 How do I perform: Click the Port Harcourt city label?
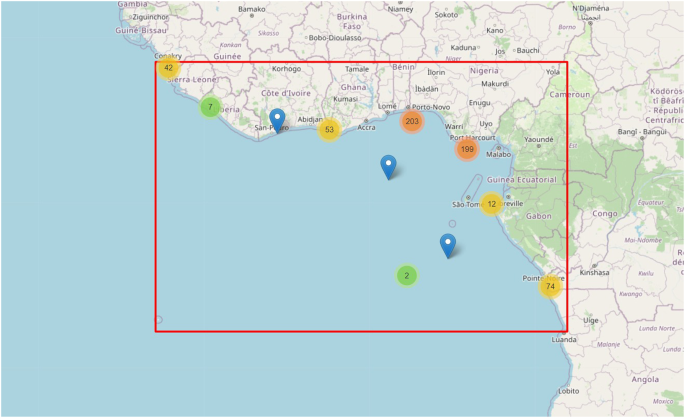(472, 138)
